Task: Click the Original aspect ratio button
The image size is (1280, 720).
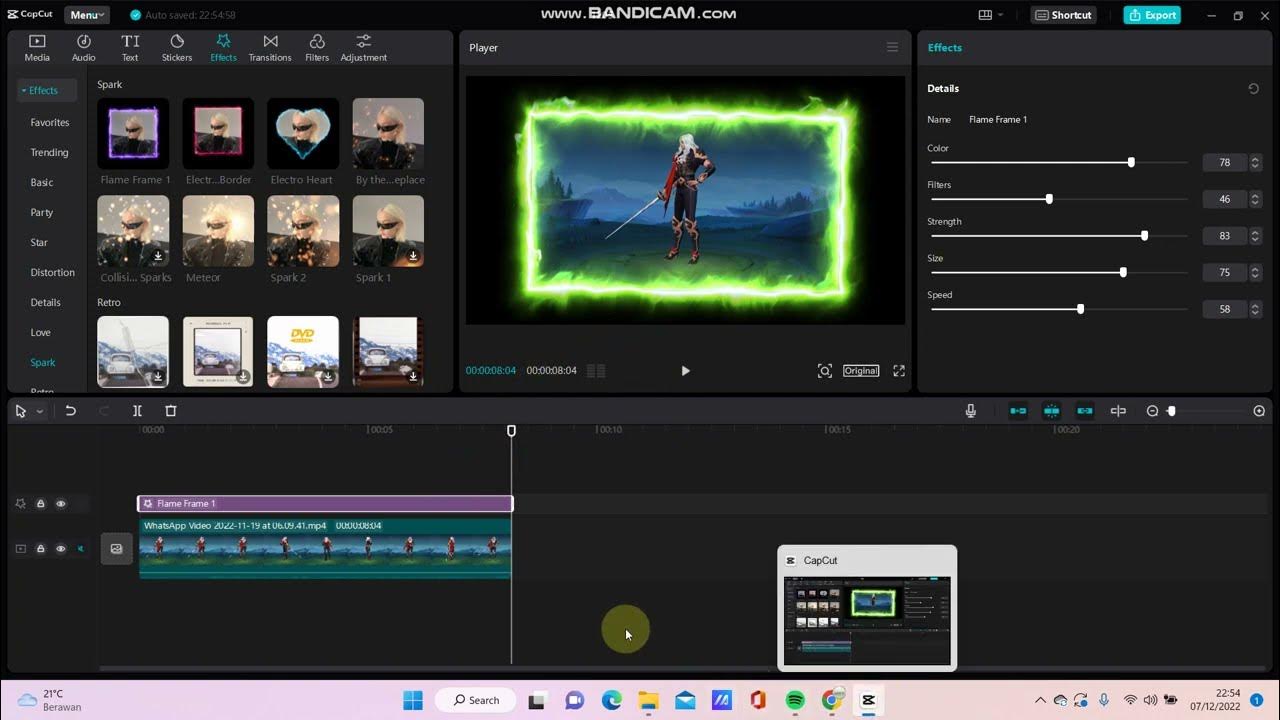Action: coord(861,371)
